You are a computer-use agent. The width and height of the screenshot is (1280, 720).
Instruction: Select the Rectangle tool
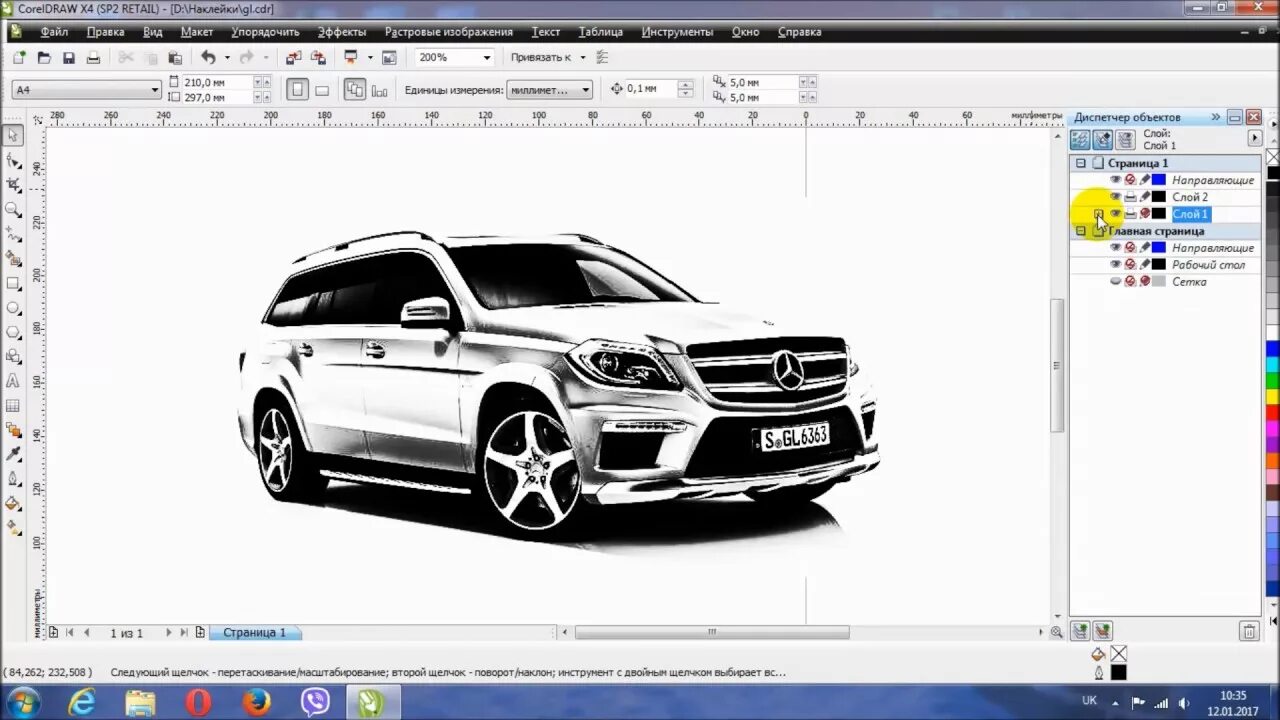[13, 283]
